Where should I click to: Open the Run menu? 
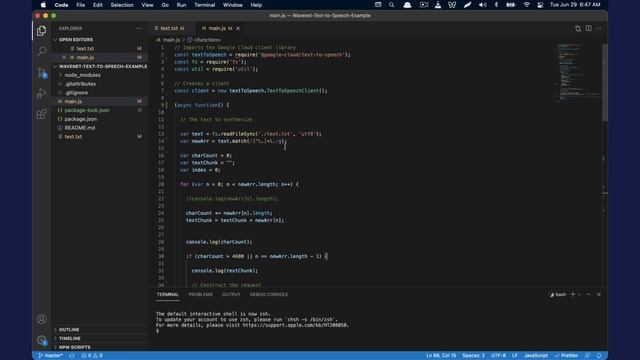[181, 5]
